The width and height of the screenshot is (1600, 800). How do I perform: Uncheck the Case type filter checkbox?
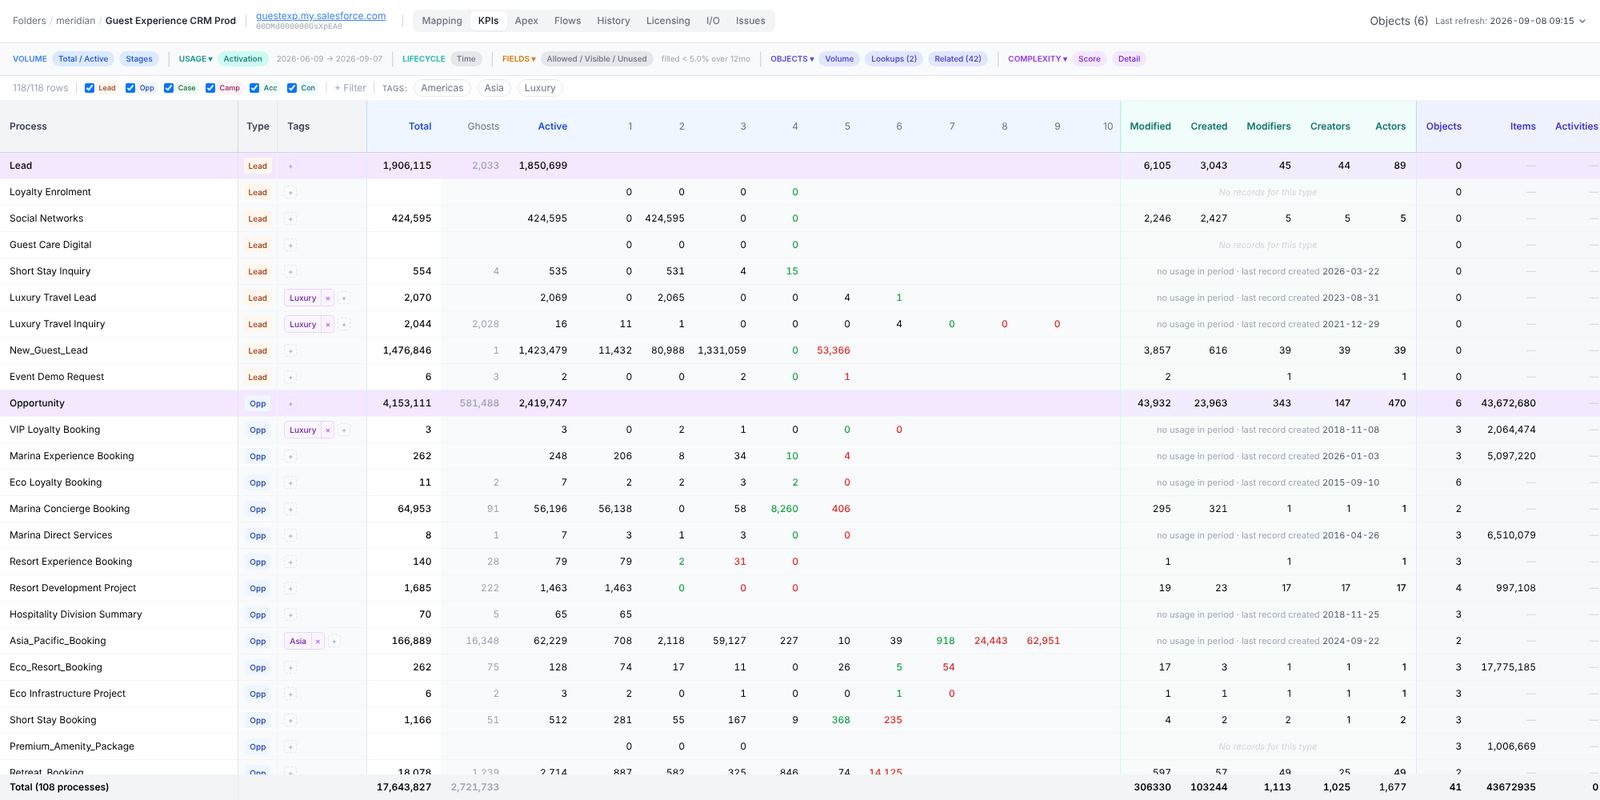pos(169,88)
